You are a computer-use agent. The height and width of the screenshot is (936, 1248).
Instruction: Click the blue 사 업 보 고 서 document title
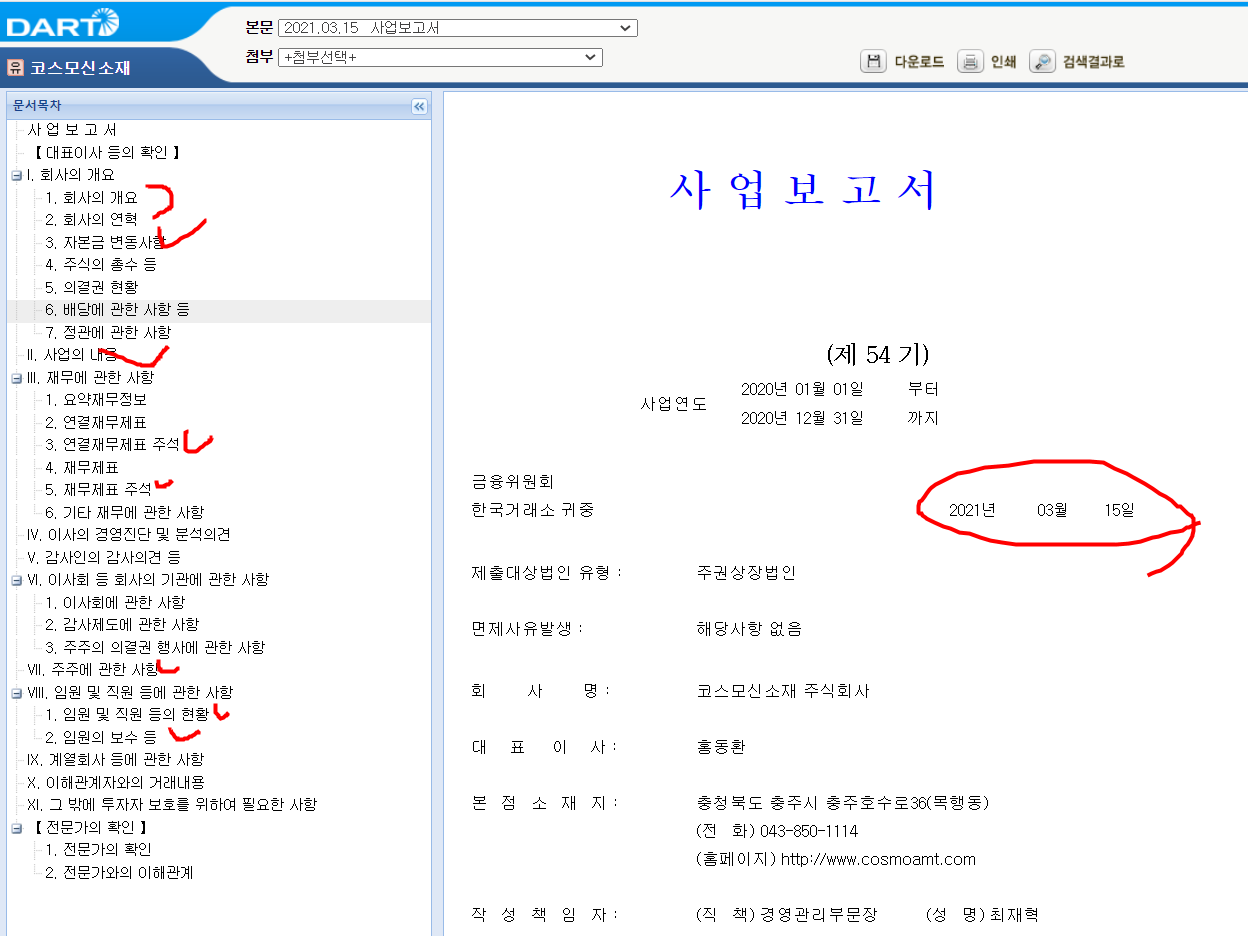[x=803, y=190]
